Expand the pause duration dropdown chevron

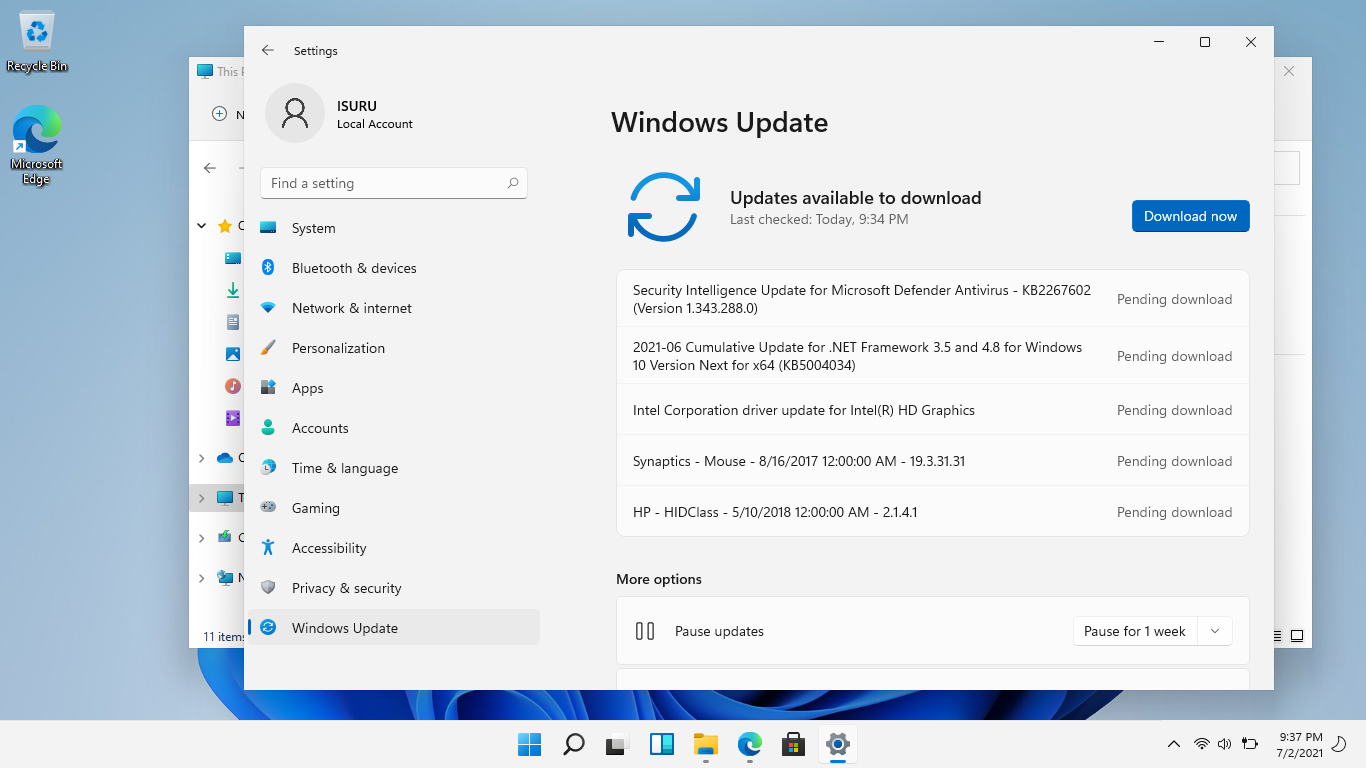(1215, 631)
